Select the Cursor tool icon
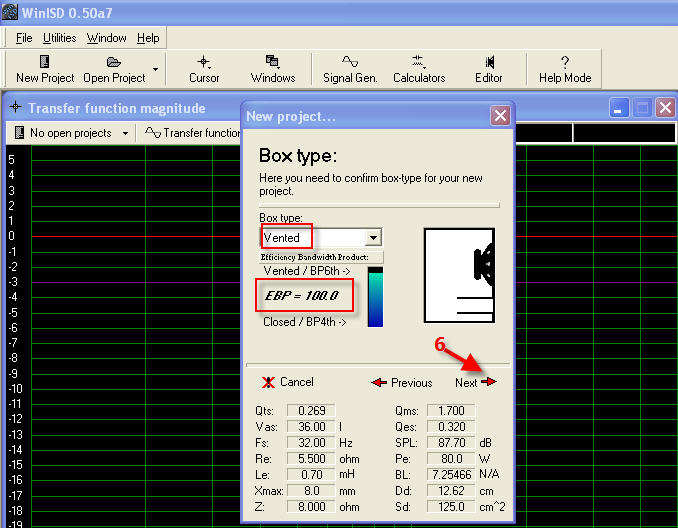Screen dimensions: 678x528 [x=204, y=62]
